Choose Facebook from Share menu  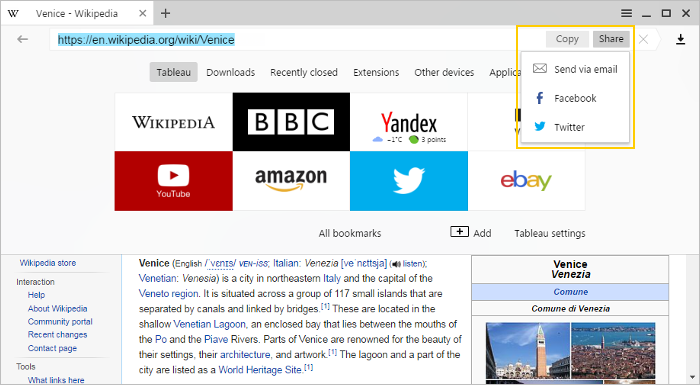[575, 98]
